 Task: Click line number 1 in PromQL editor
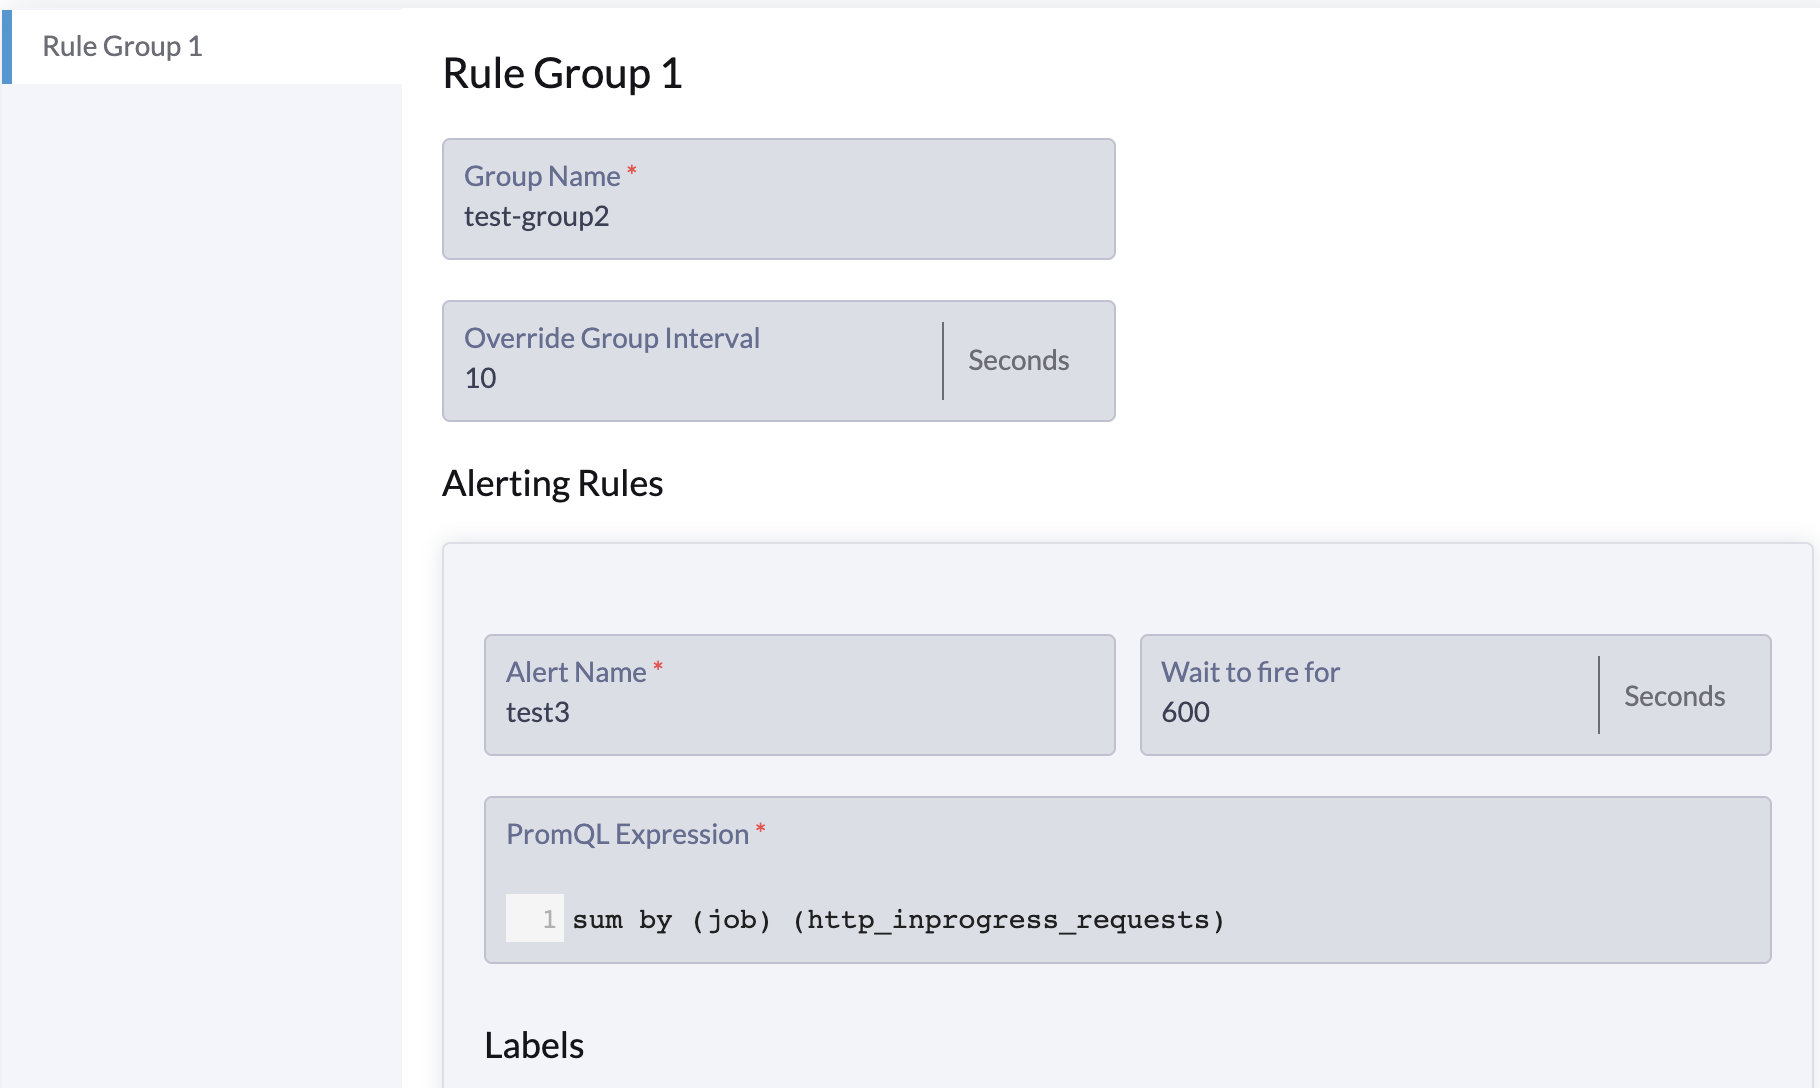(547, 920)
